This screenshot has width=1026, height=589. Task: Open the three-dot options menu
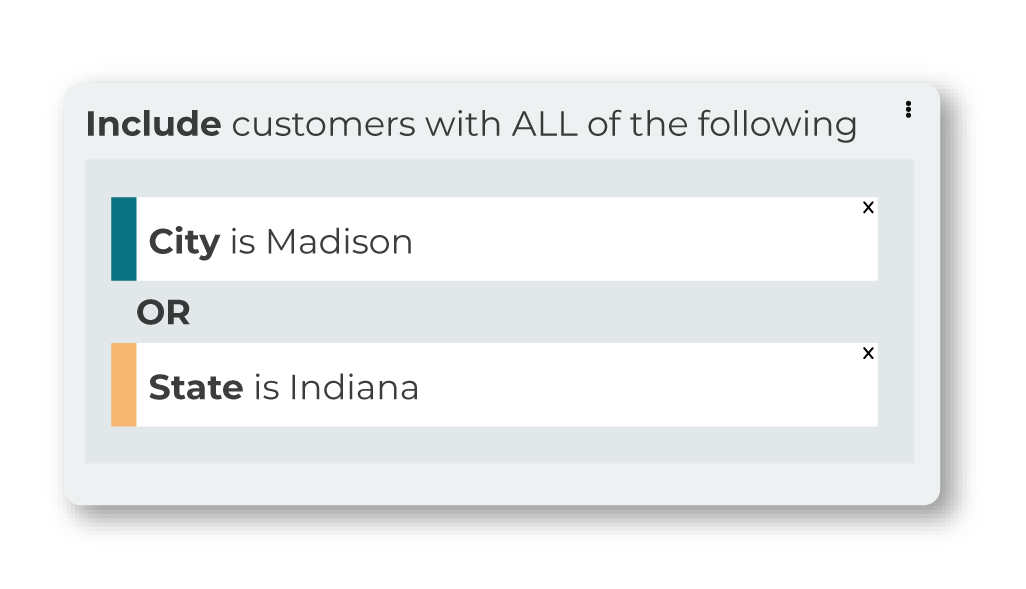(x=908, y=109)
